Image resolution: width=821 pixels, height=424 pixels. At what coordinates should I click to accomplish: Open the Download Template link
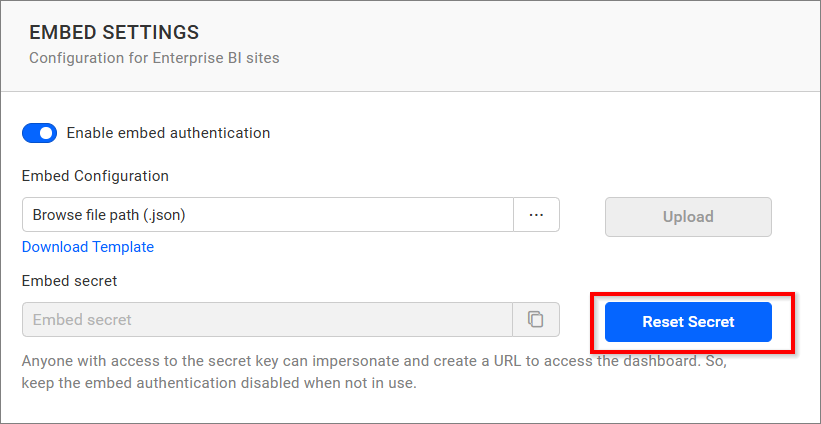point(88,247)
